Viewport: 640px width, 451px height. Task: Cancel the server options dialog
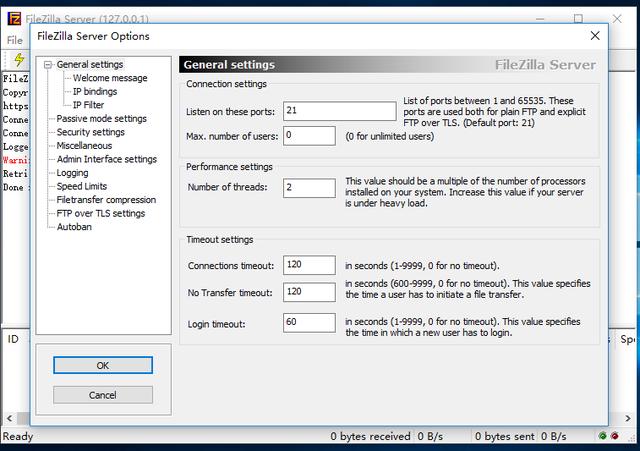coord(103,395)
